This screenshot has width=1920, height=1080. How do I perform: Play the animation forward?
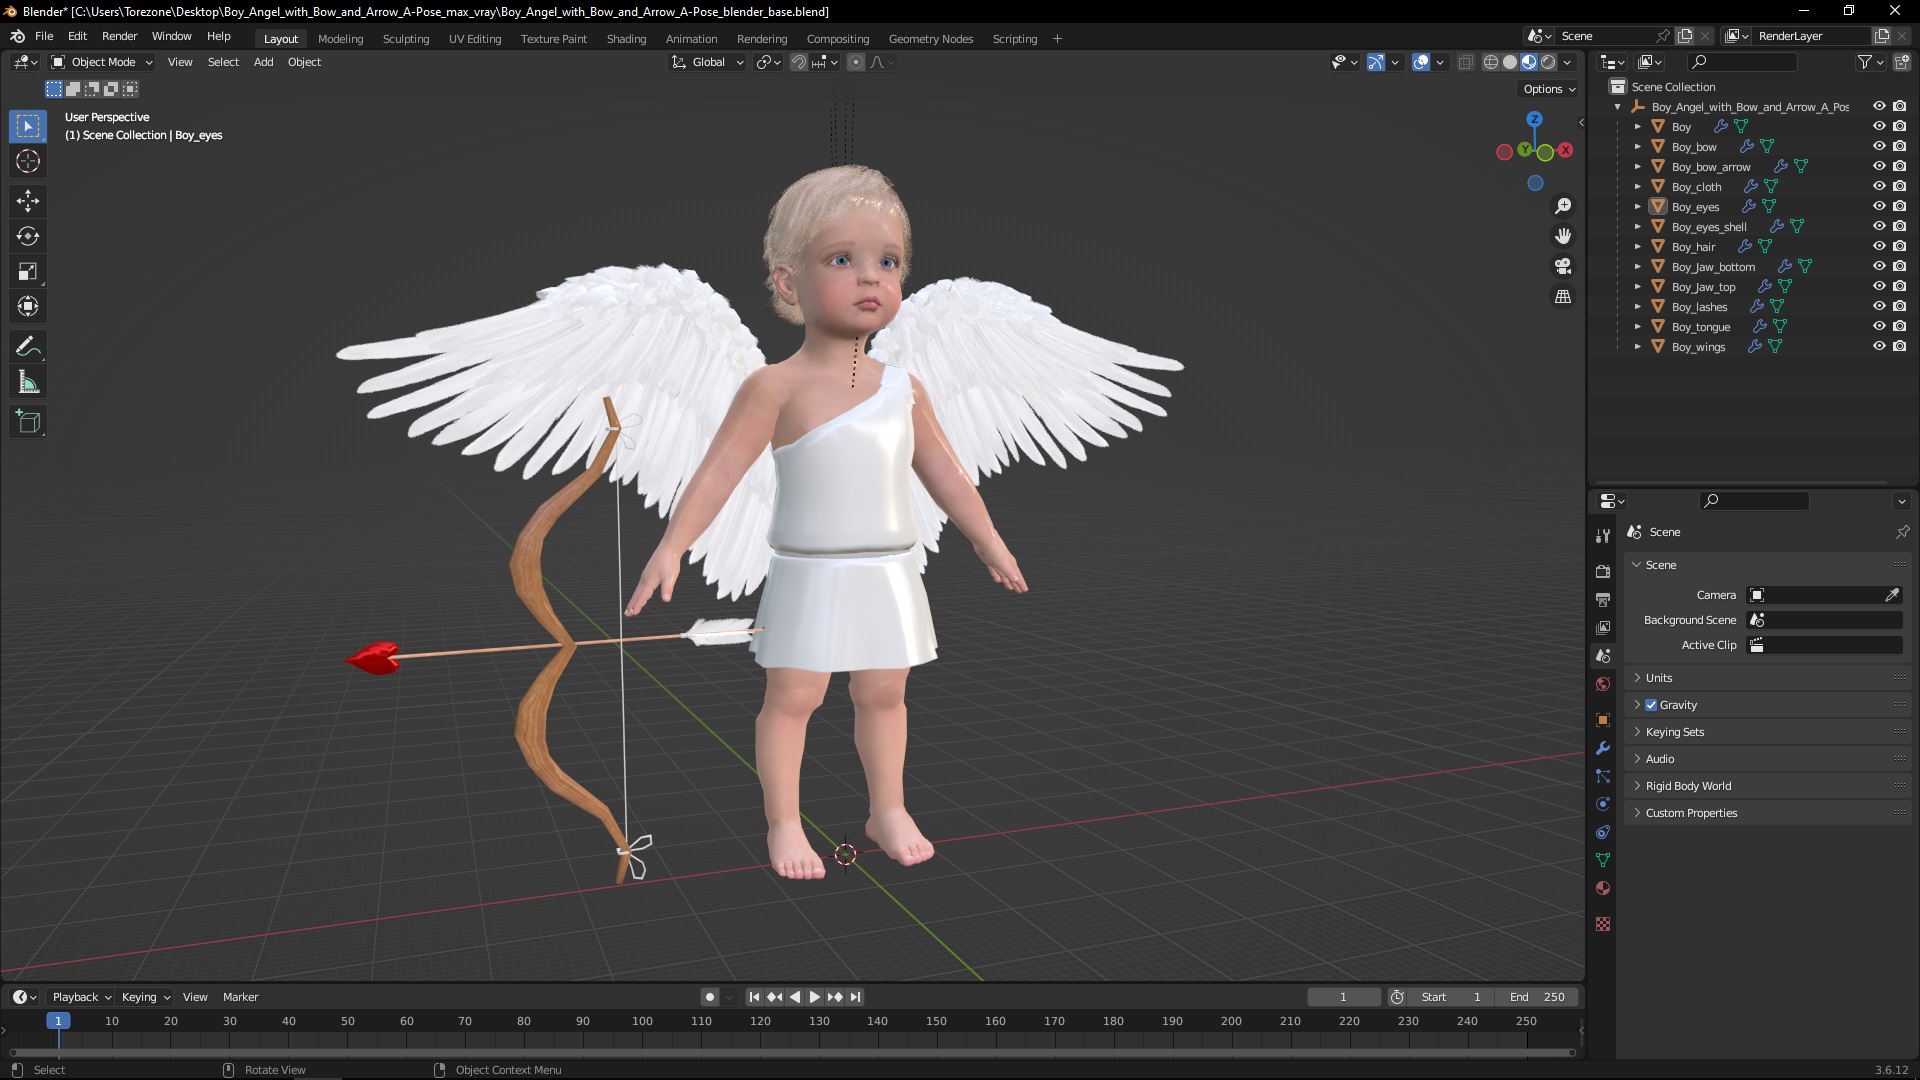coord(814,997)
